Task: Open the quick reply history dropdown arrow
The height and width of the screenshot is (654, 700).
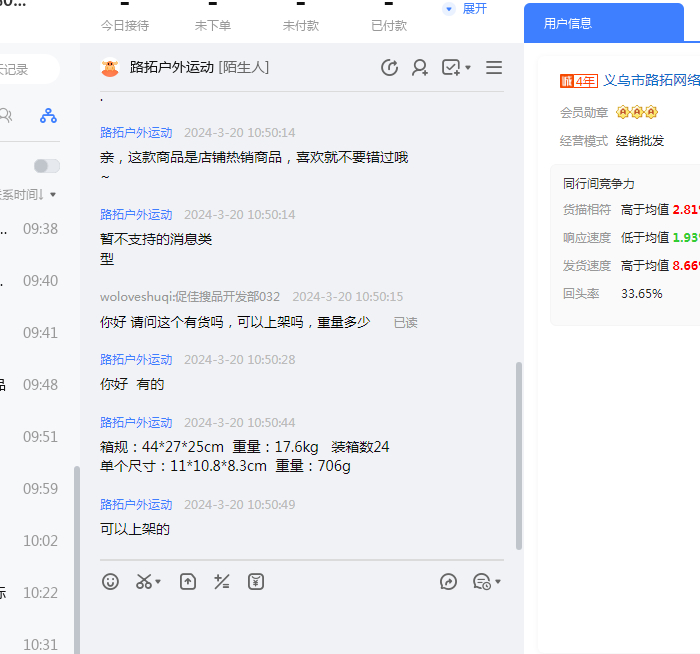Action: click(x=498, y=582)
